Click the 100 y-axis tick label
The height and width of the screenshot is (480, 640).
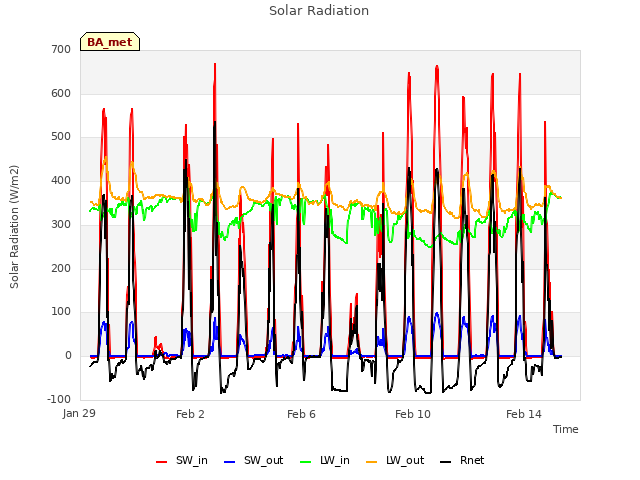(x=61, y=312)
